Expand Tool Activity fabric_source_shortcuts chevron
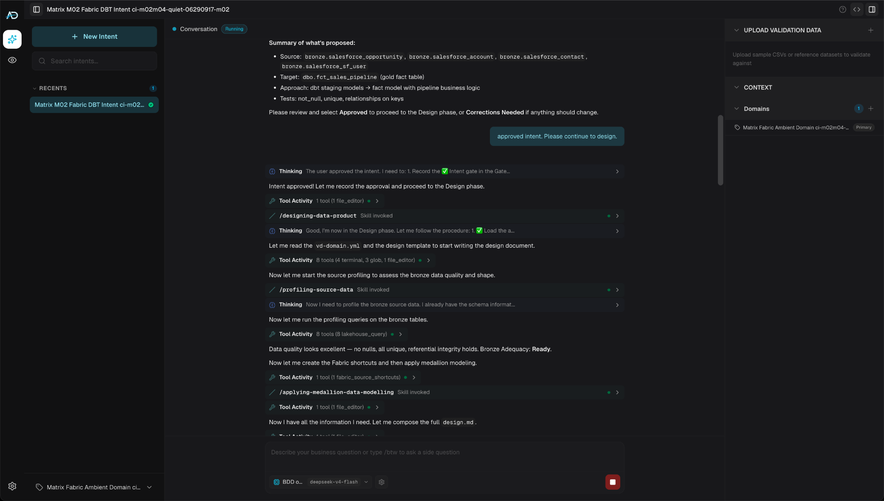The width and height of the screenshot is (884, 501). tap(413, 378)
